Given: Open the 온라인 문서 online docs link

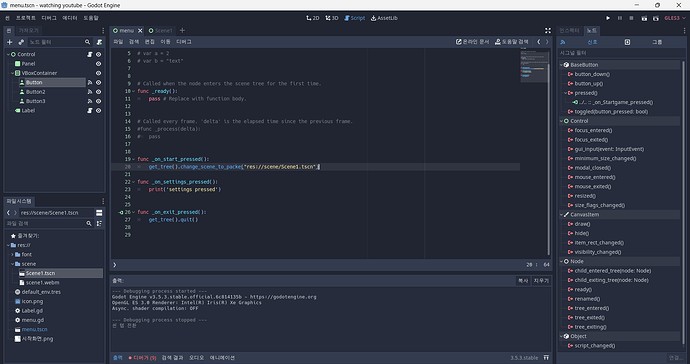Looking at the screenshot, I should (x=472, y=42).
